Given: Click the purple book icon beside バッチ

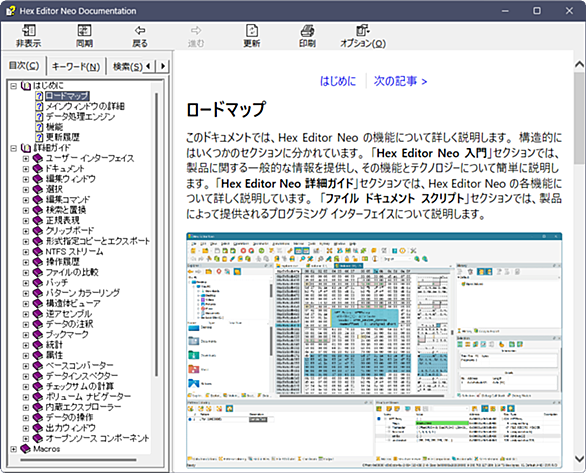Looking at the screenshot, I should 38,283.
